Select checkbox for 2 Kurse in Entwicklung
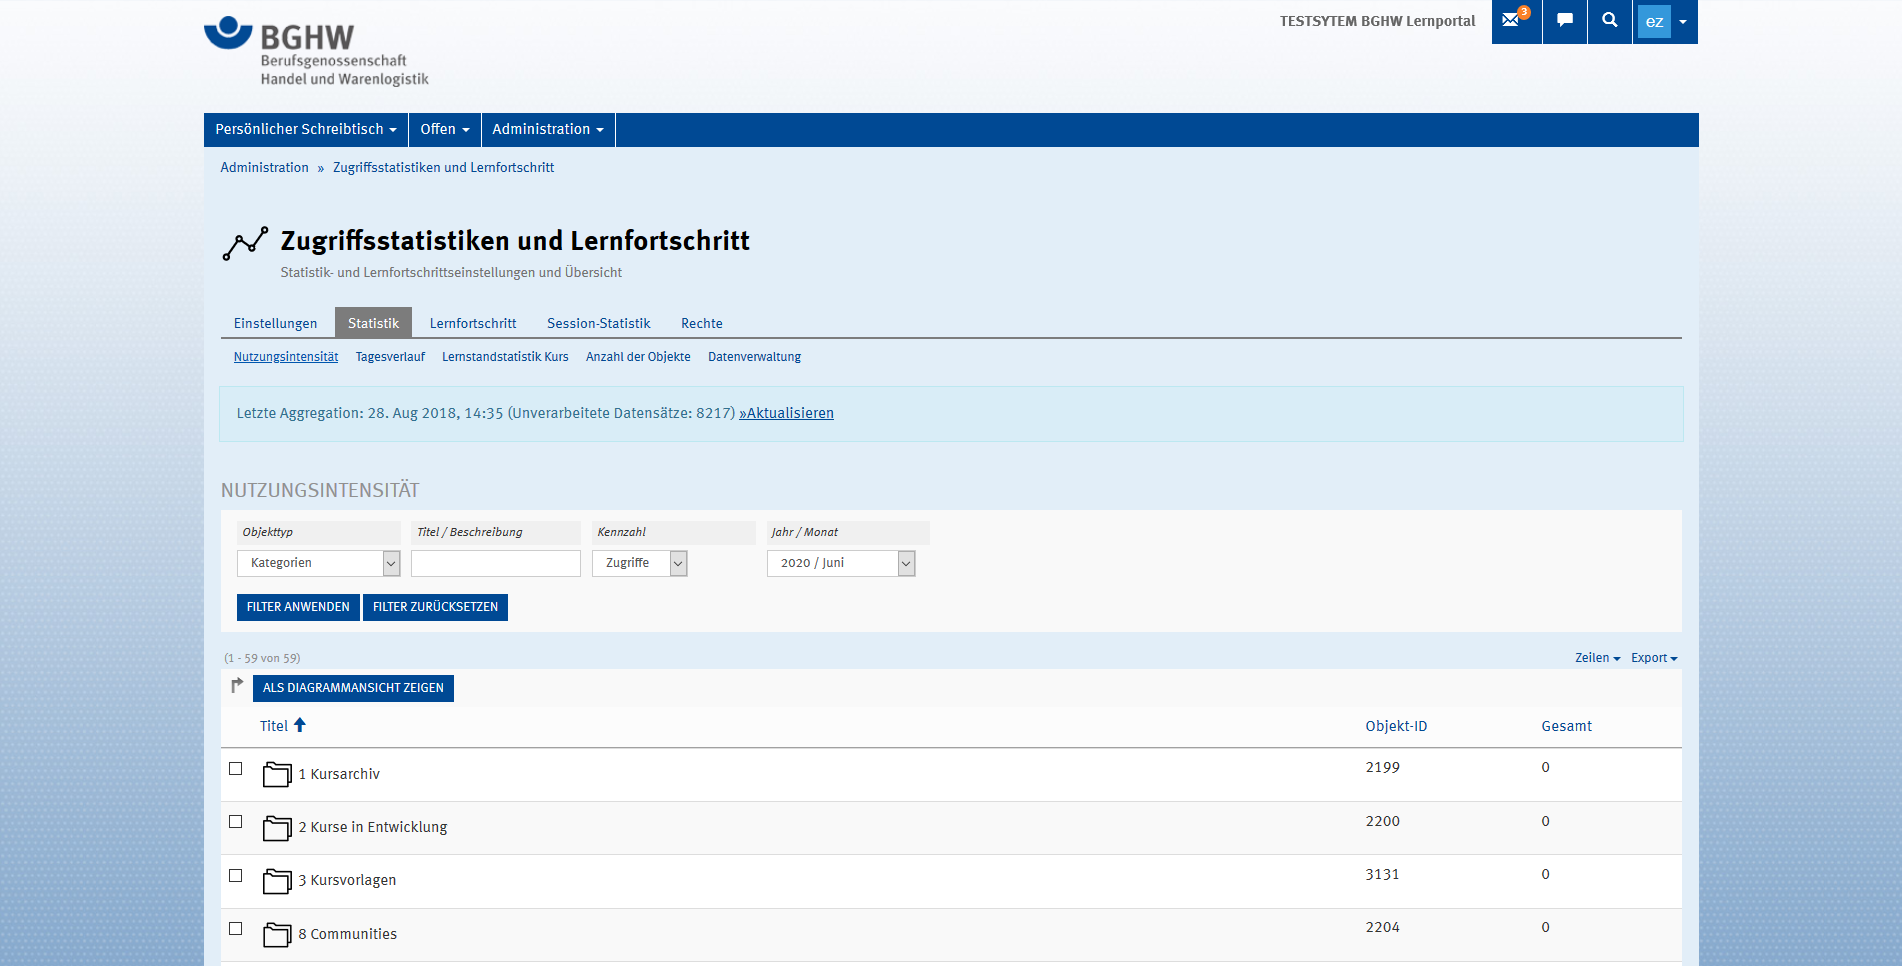Screen dimensions: 1902x966 click(236, 822)
